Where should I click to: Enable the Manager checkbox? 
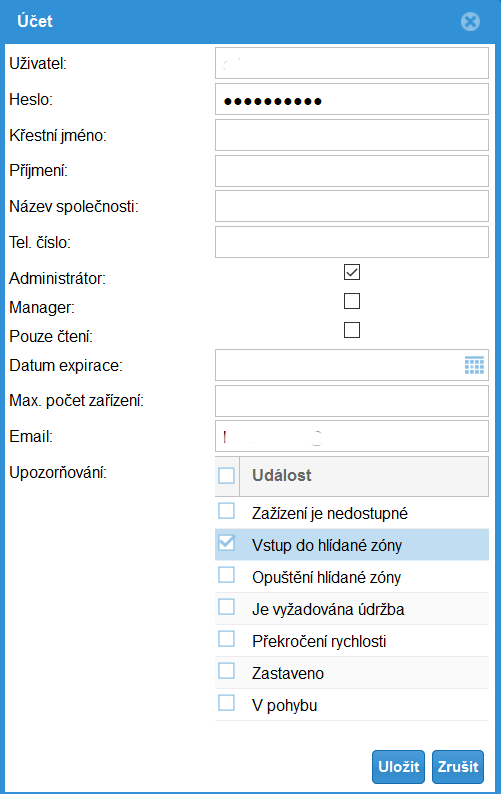pos(352,301)
